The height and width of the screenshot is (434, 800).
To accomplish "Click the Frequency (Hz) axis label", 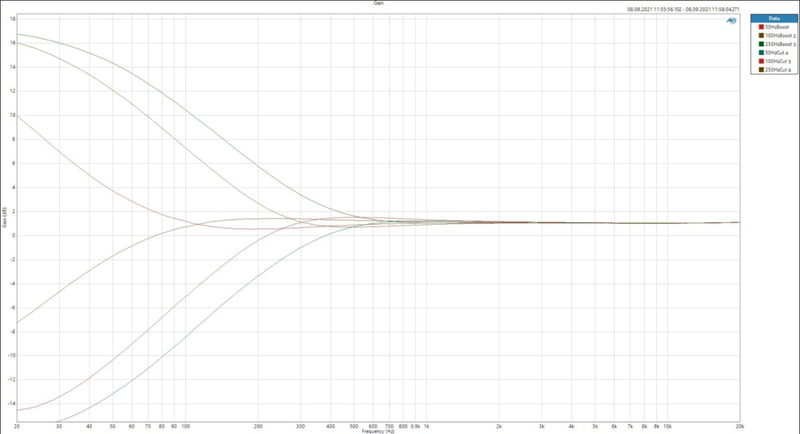I will (x=378, y=431).
